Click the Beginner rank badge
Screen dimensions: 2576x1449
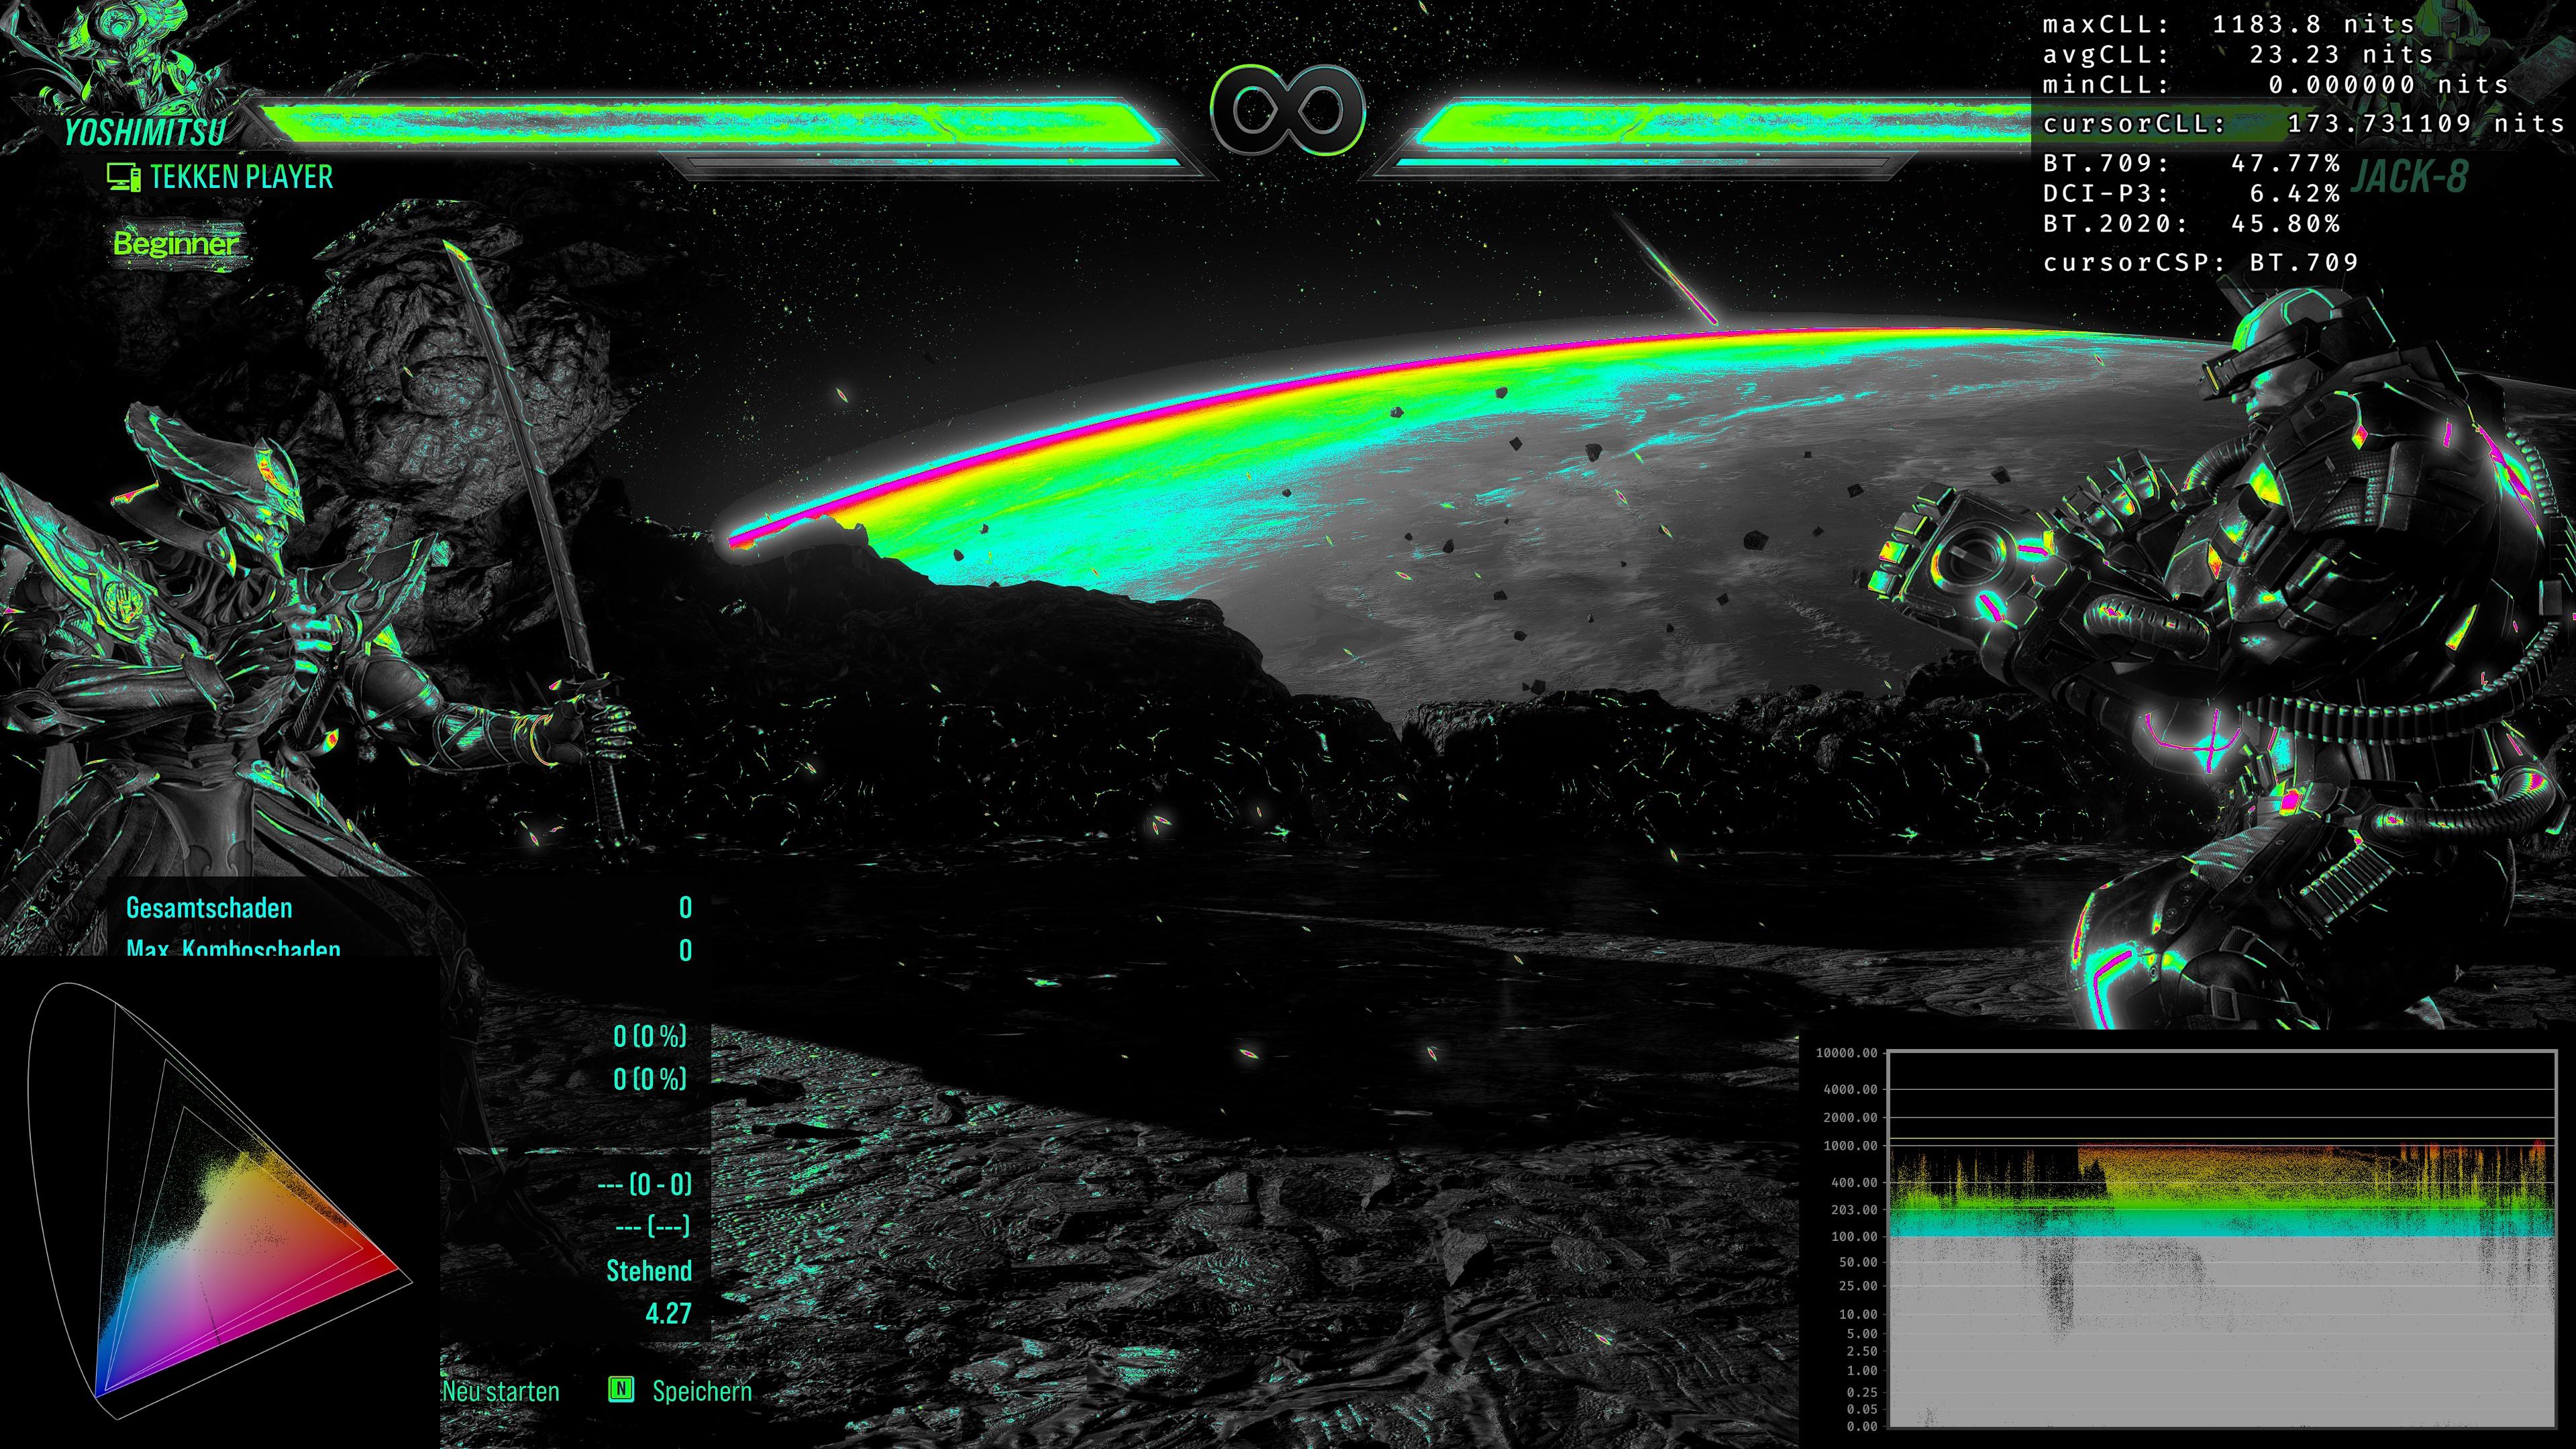pyautogui.click(x=176, y=243)
